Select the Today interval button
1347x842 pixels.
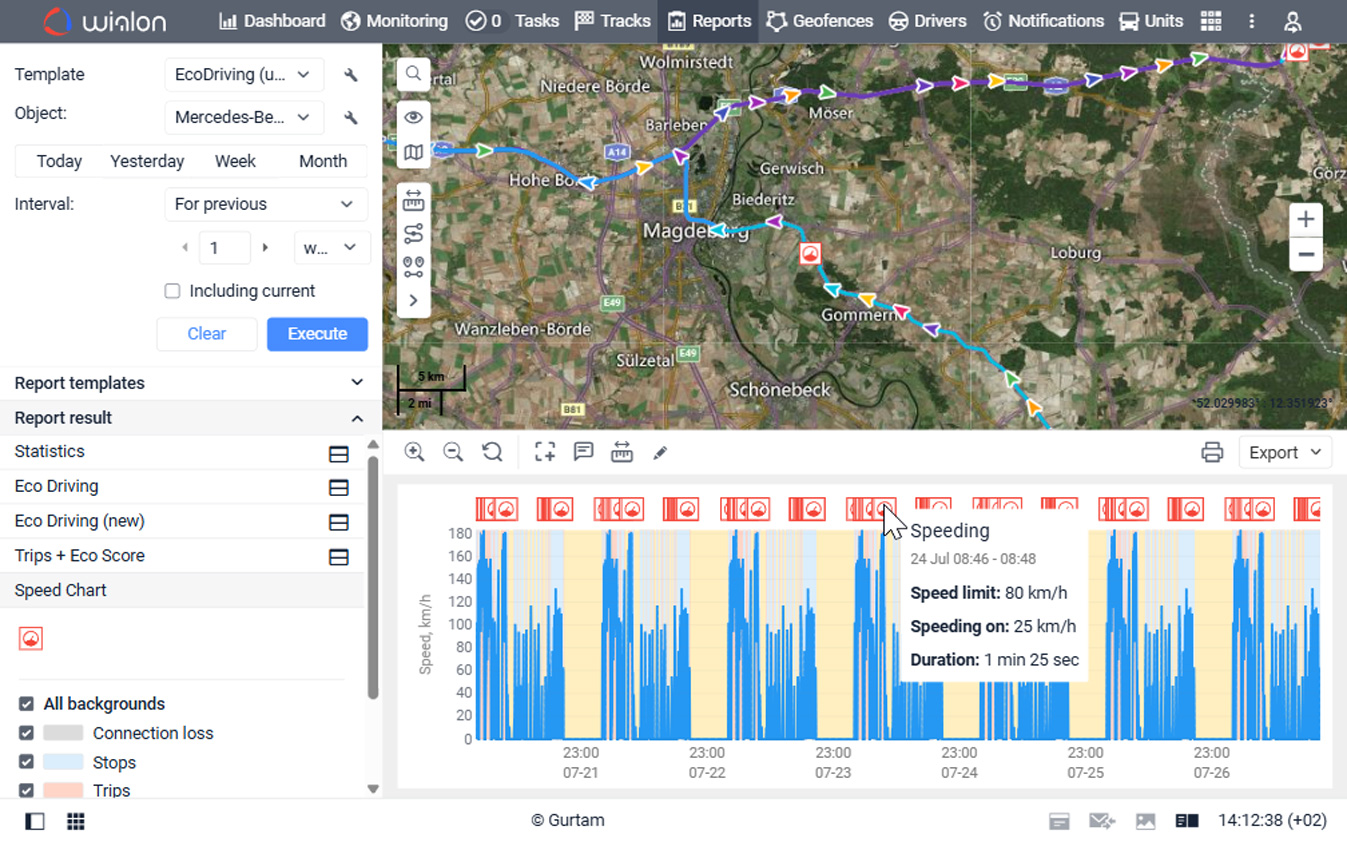pos(59,161)
